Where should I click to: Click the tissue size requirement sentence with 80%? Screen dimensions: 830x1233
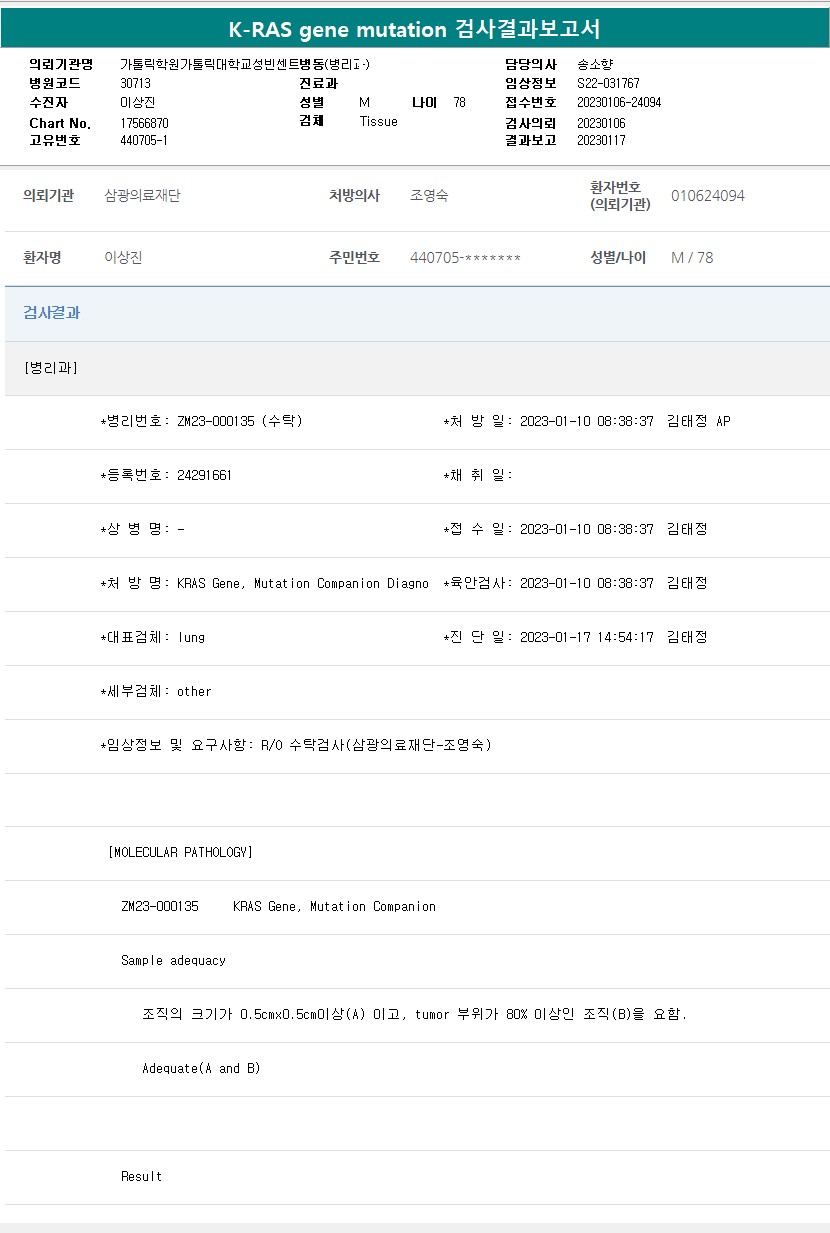415,1014
